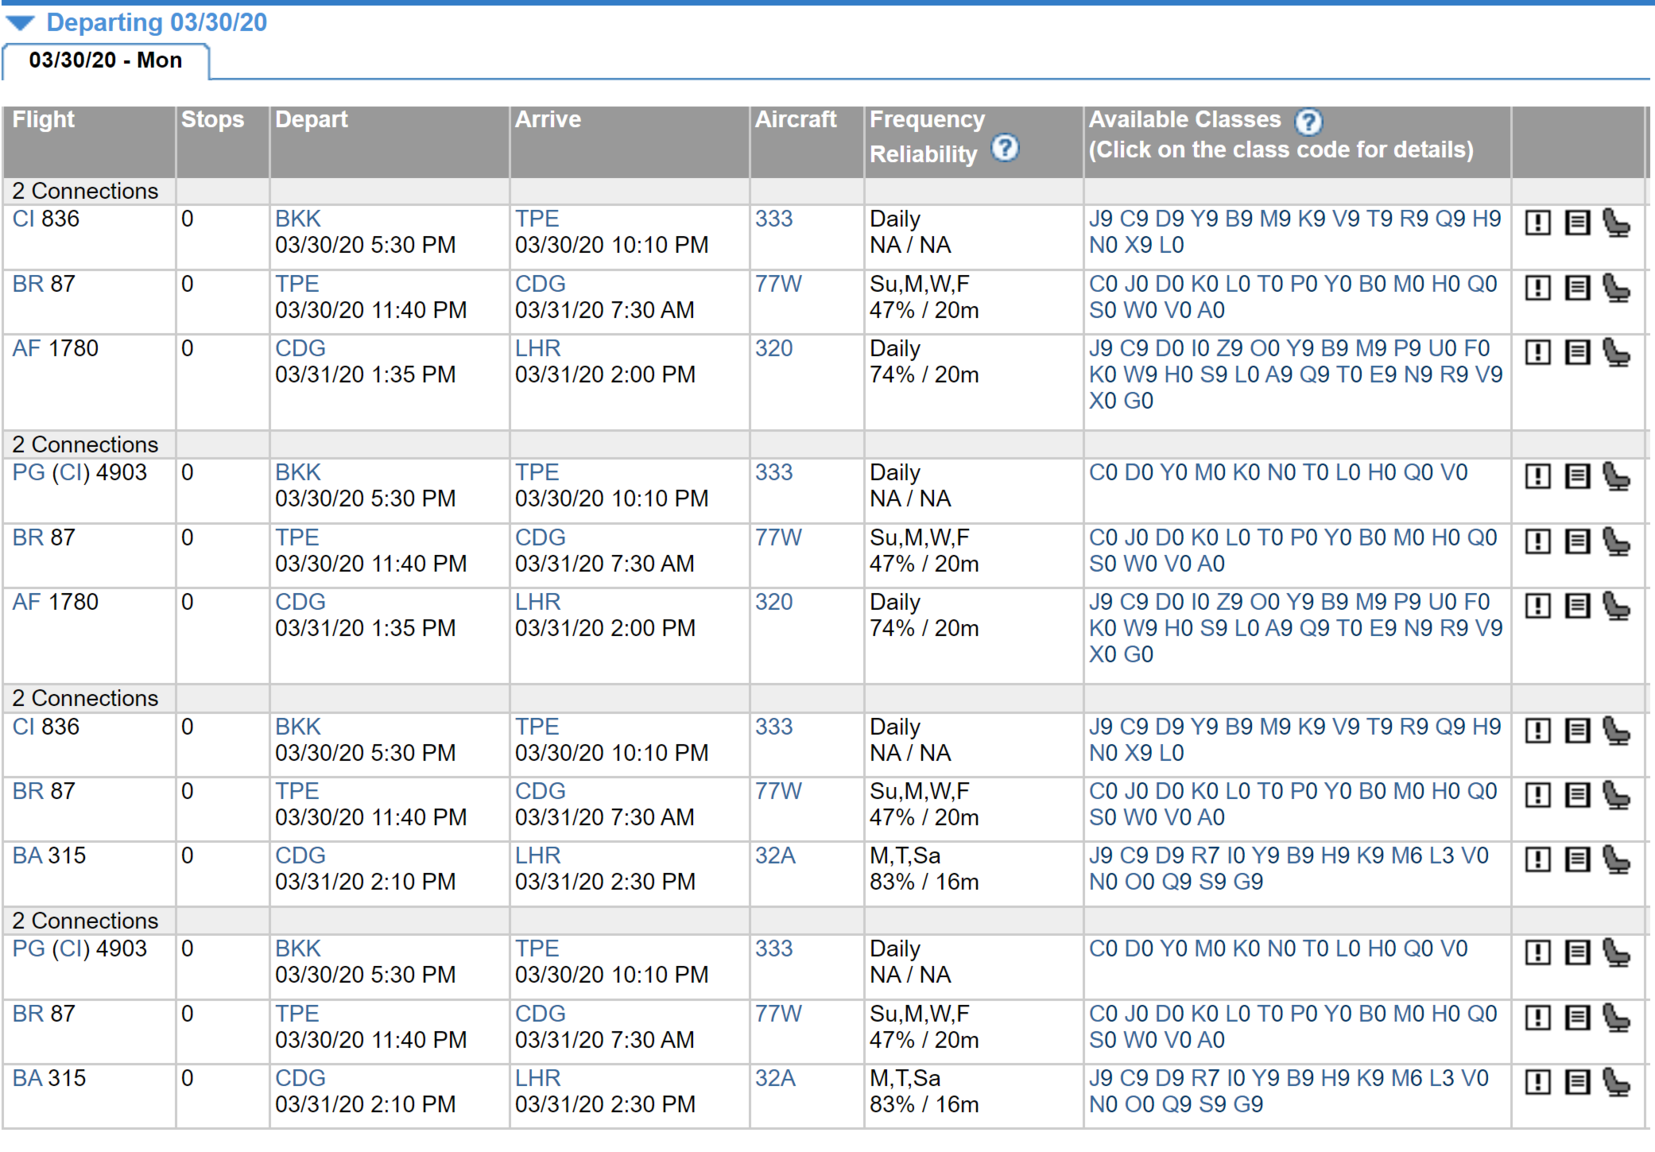This screenshot has width=1655, height=1152.
Task: Click CDG arrival link for BR 87 in third itinerary
Action: [x=540, y=792]
